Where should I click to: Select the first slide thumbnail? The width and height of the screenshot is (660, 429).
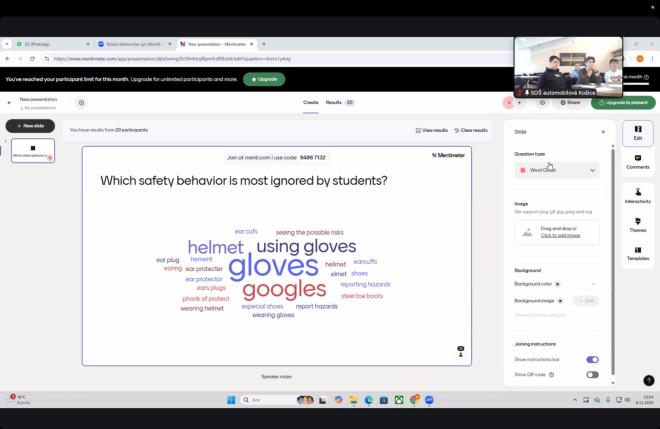pos(33,150)
